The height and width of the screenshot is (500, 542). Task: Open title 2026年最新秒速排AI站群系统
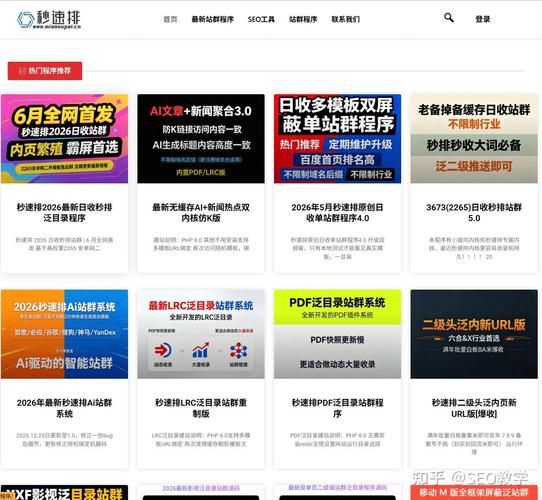[64, 408]
